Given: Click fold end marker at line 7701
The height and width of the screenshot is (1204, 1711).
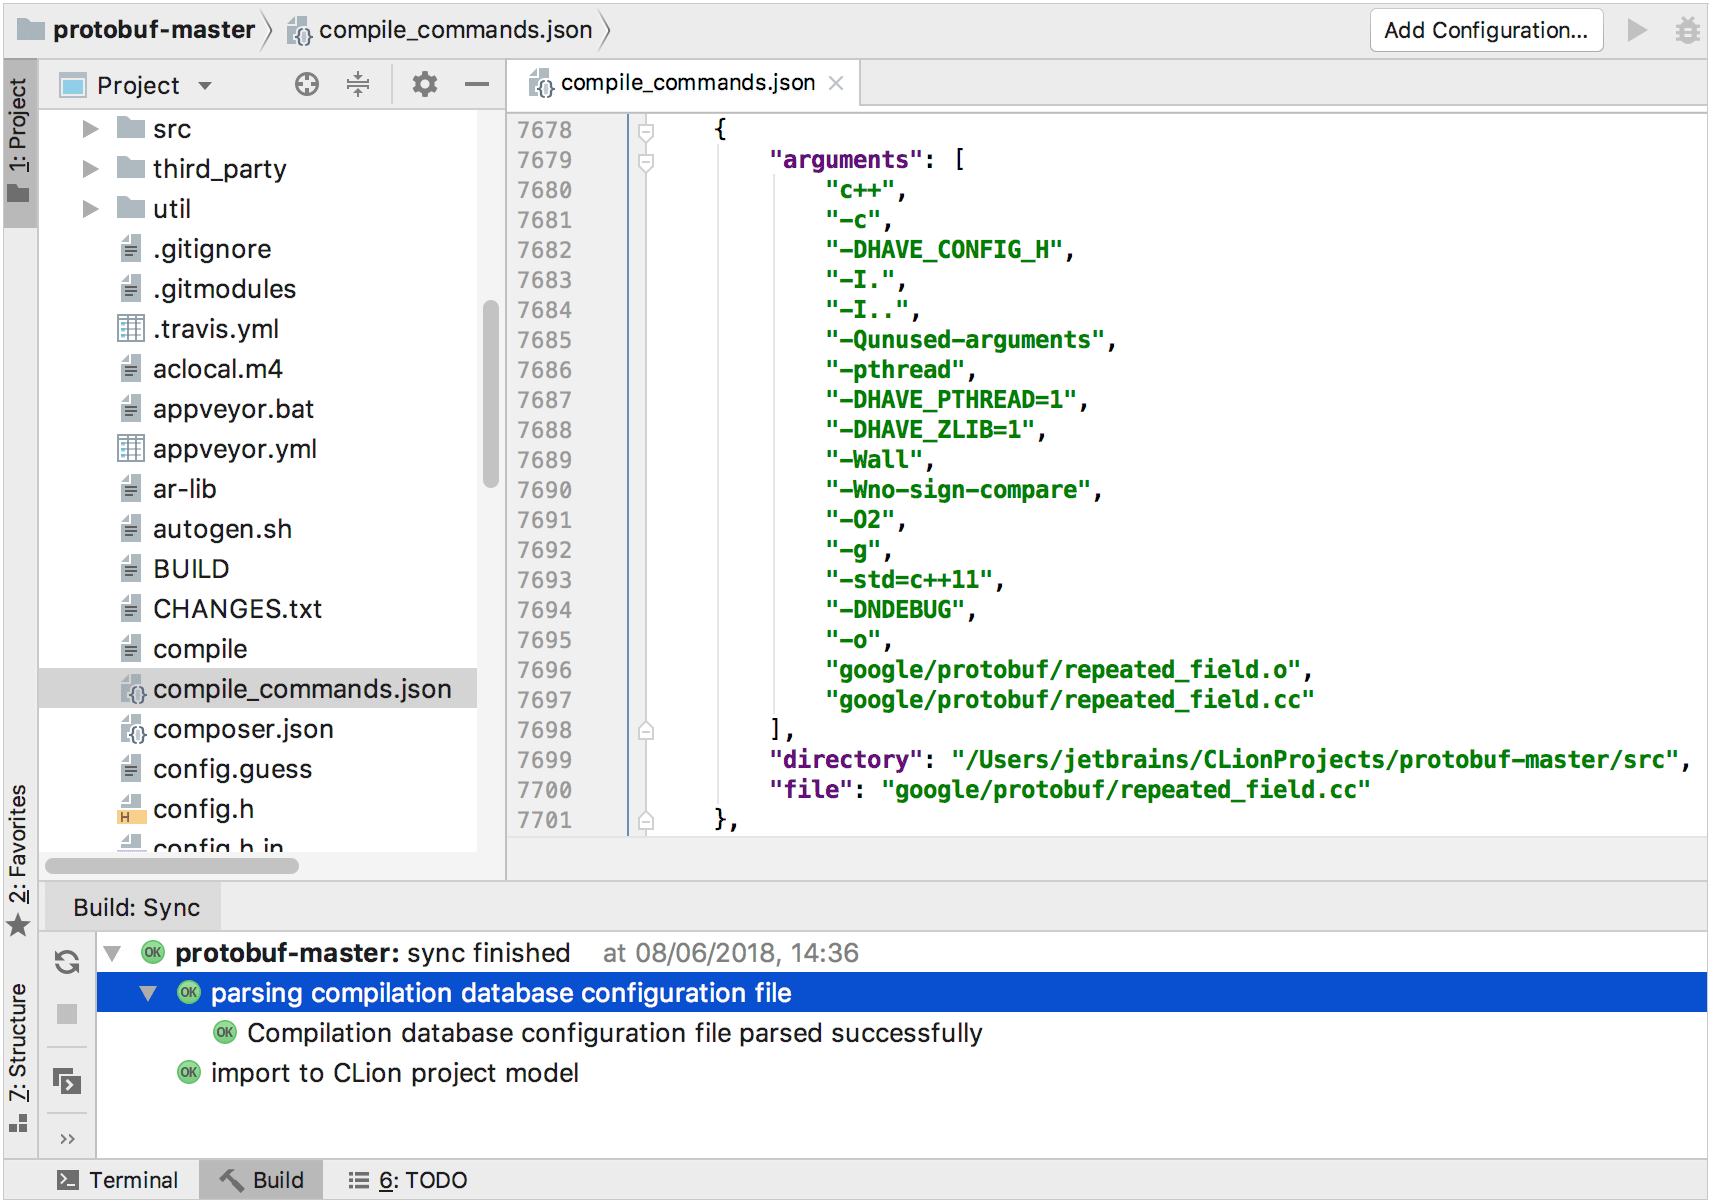Looking at the screenshot, I should pos(646,821).
